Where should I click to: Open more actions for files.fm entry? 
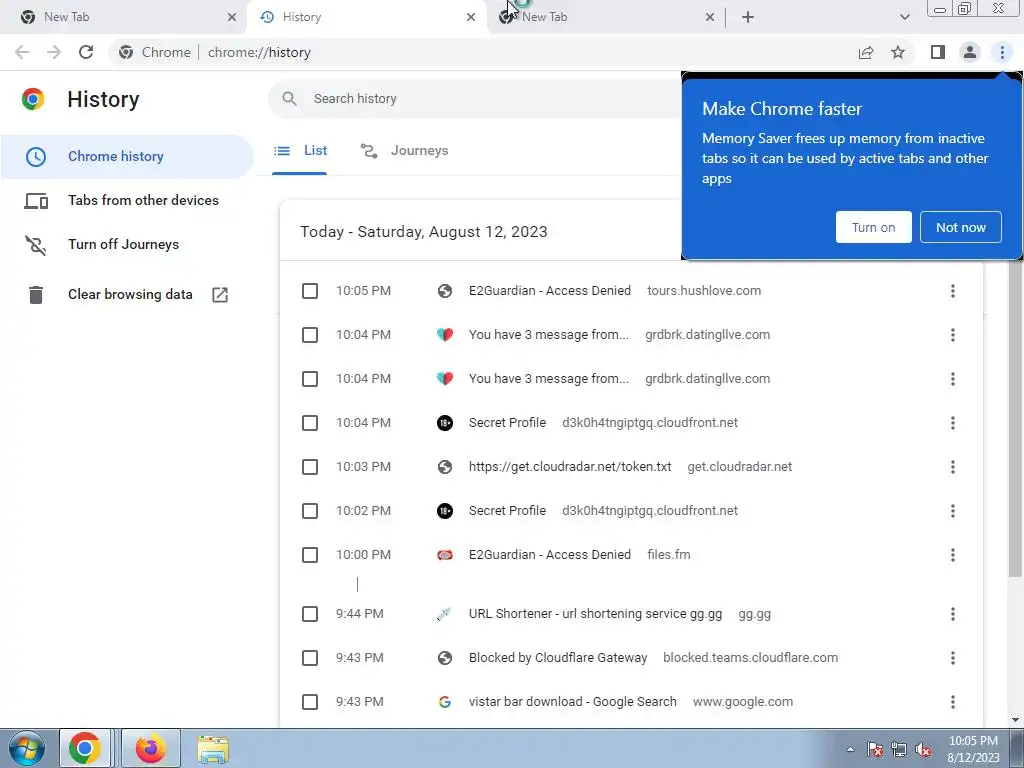point(953,555)
